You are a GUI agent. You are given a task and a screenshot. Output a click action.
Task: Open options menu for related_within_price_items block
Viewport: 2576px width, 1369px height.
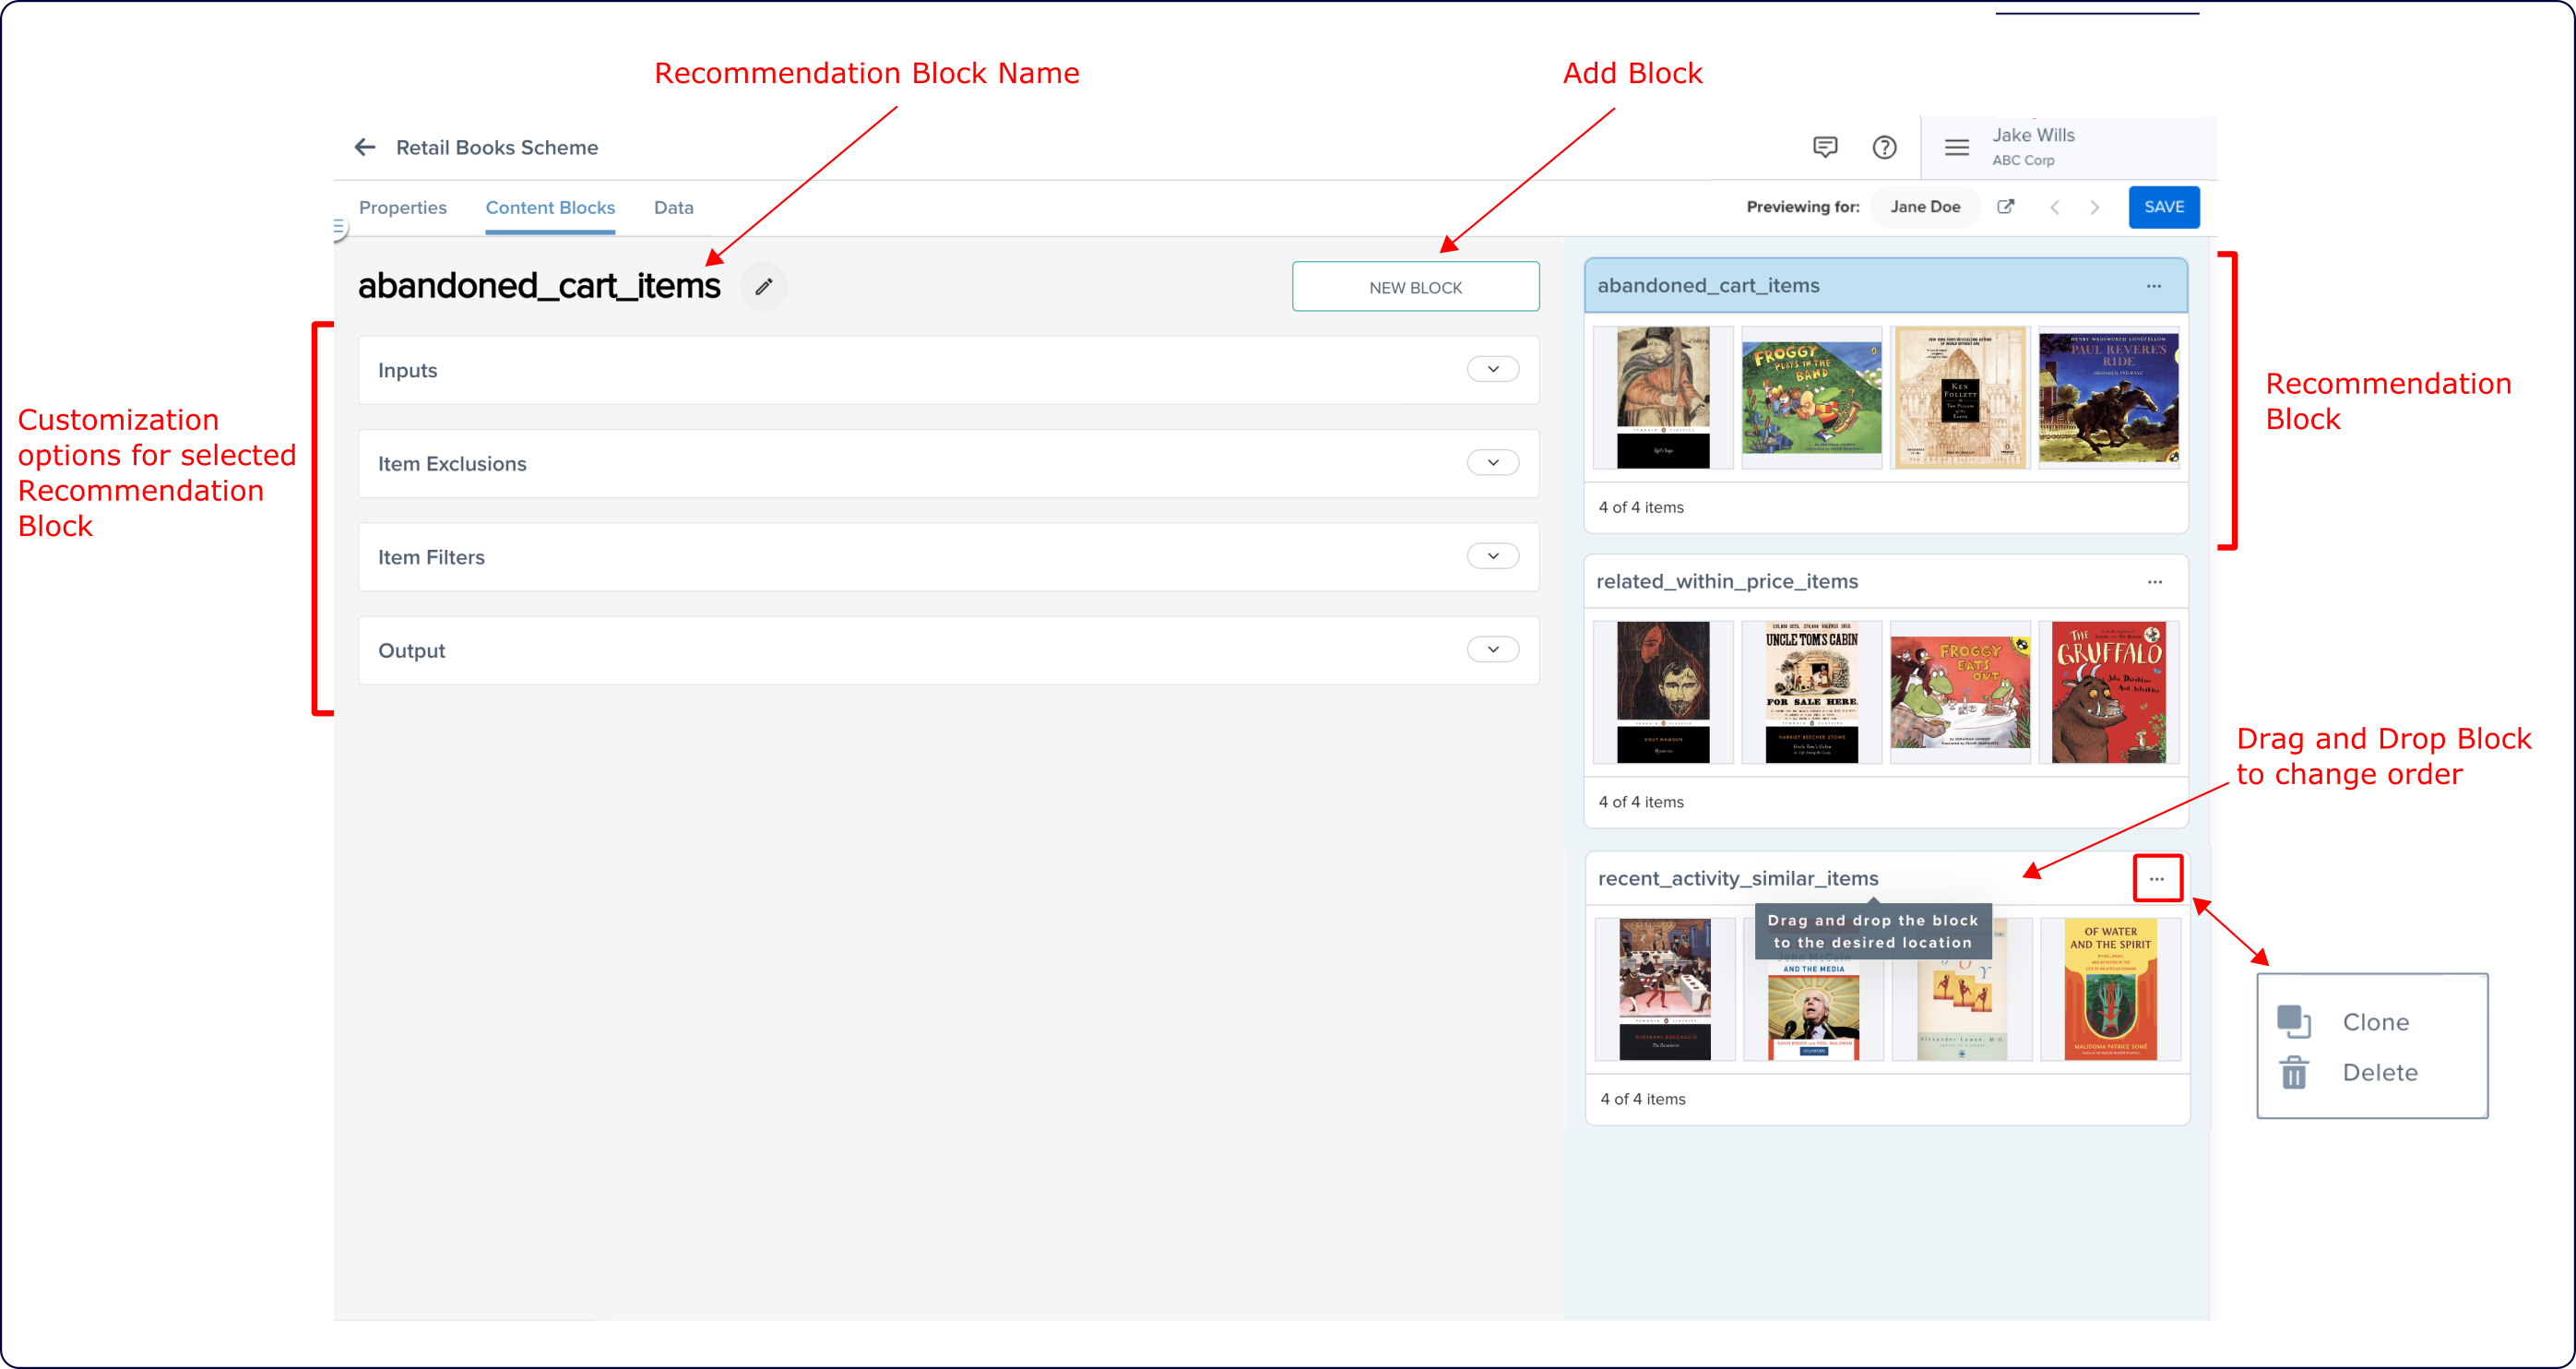pyautogui.click(x=2154, y=581)
